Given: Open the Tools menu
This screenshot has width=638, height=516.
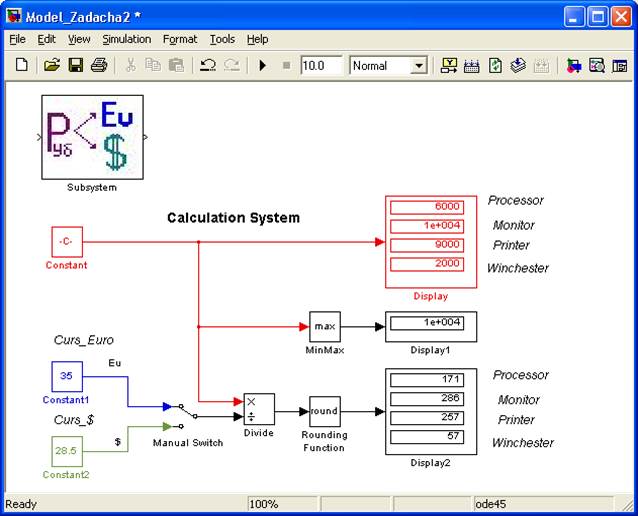Looking at the screenshot, I should 222,39.
